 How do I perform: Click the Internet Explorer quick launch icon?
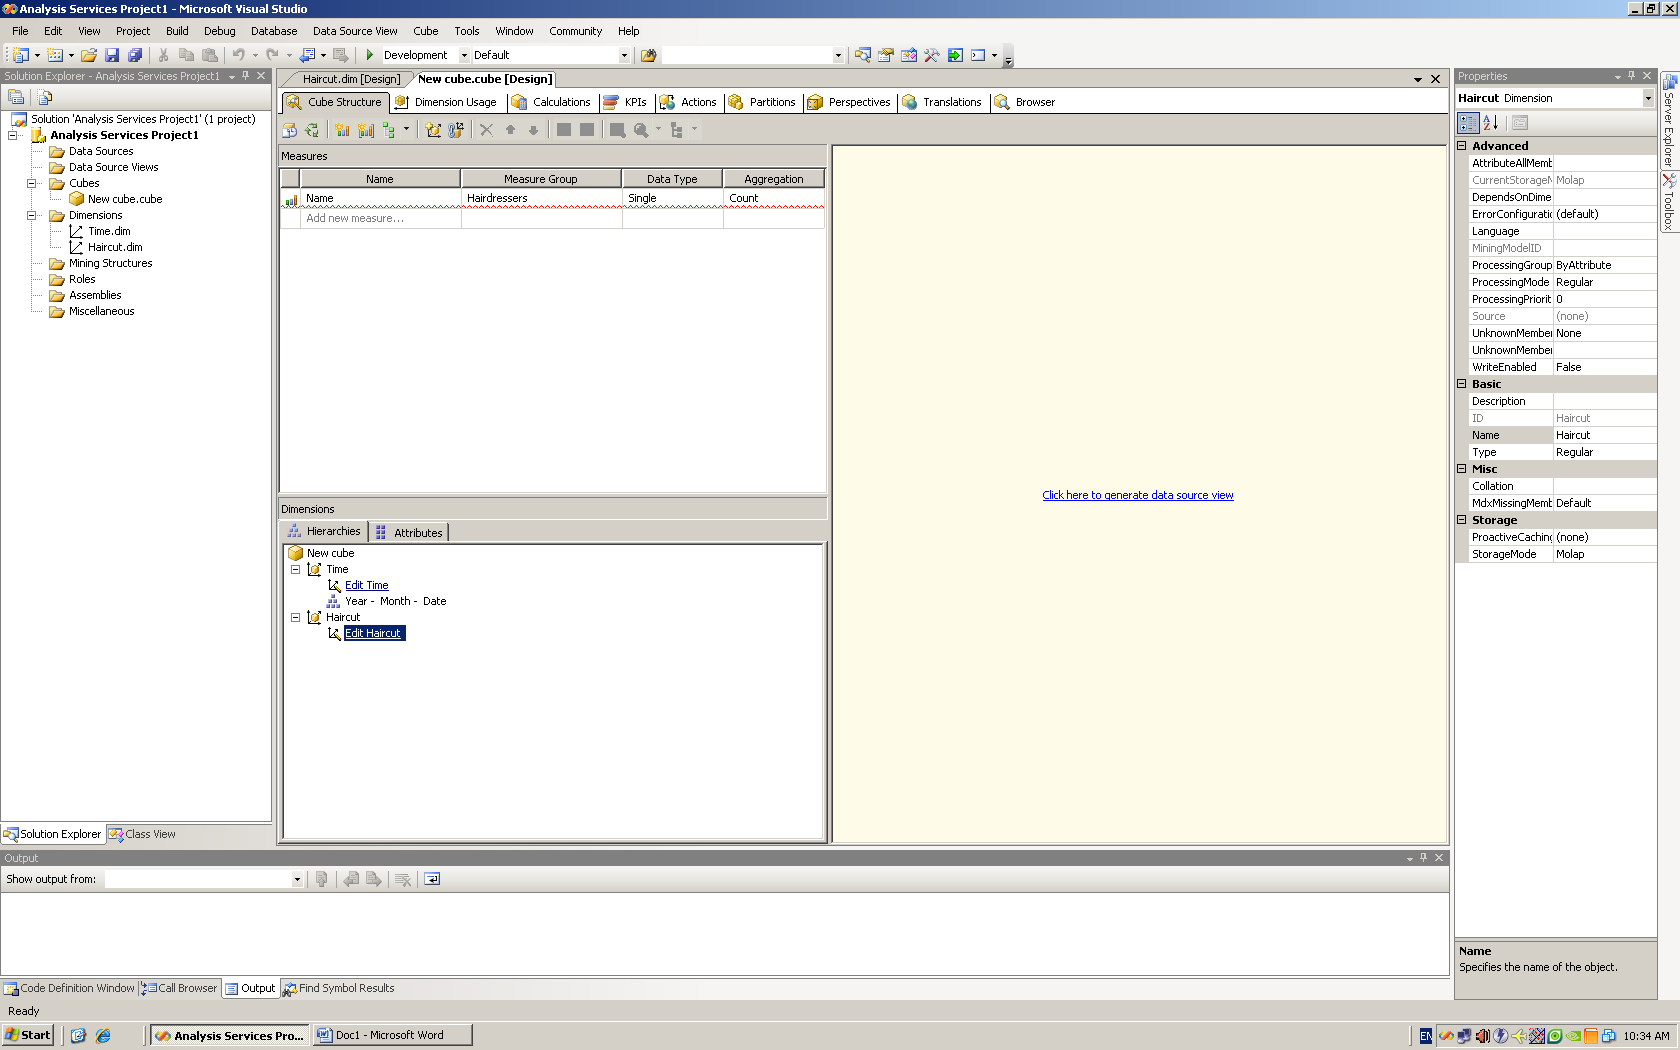tap(103, 1036)
